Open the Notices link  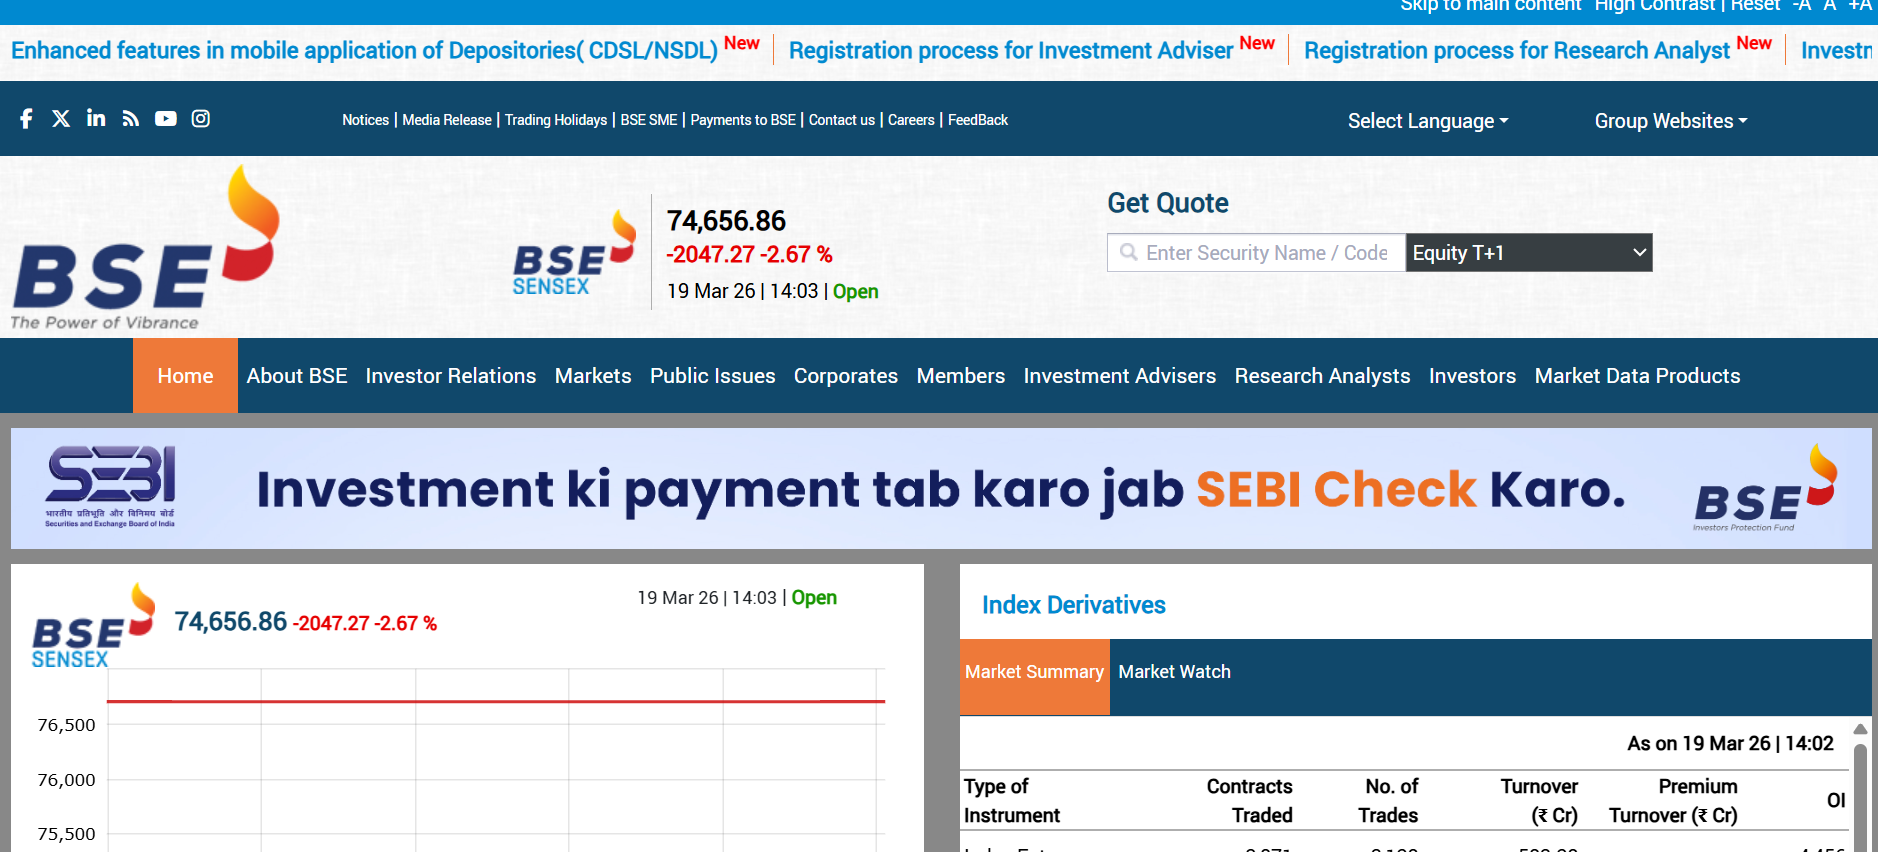click(366, 120)
